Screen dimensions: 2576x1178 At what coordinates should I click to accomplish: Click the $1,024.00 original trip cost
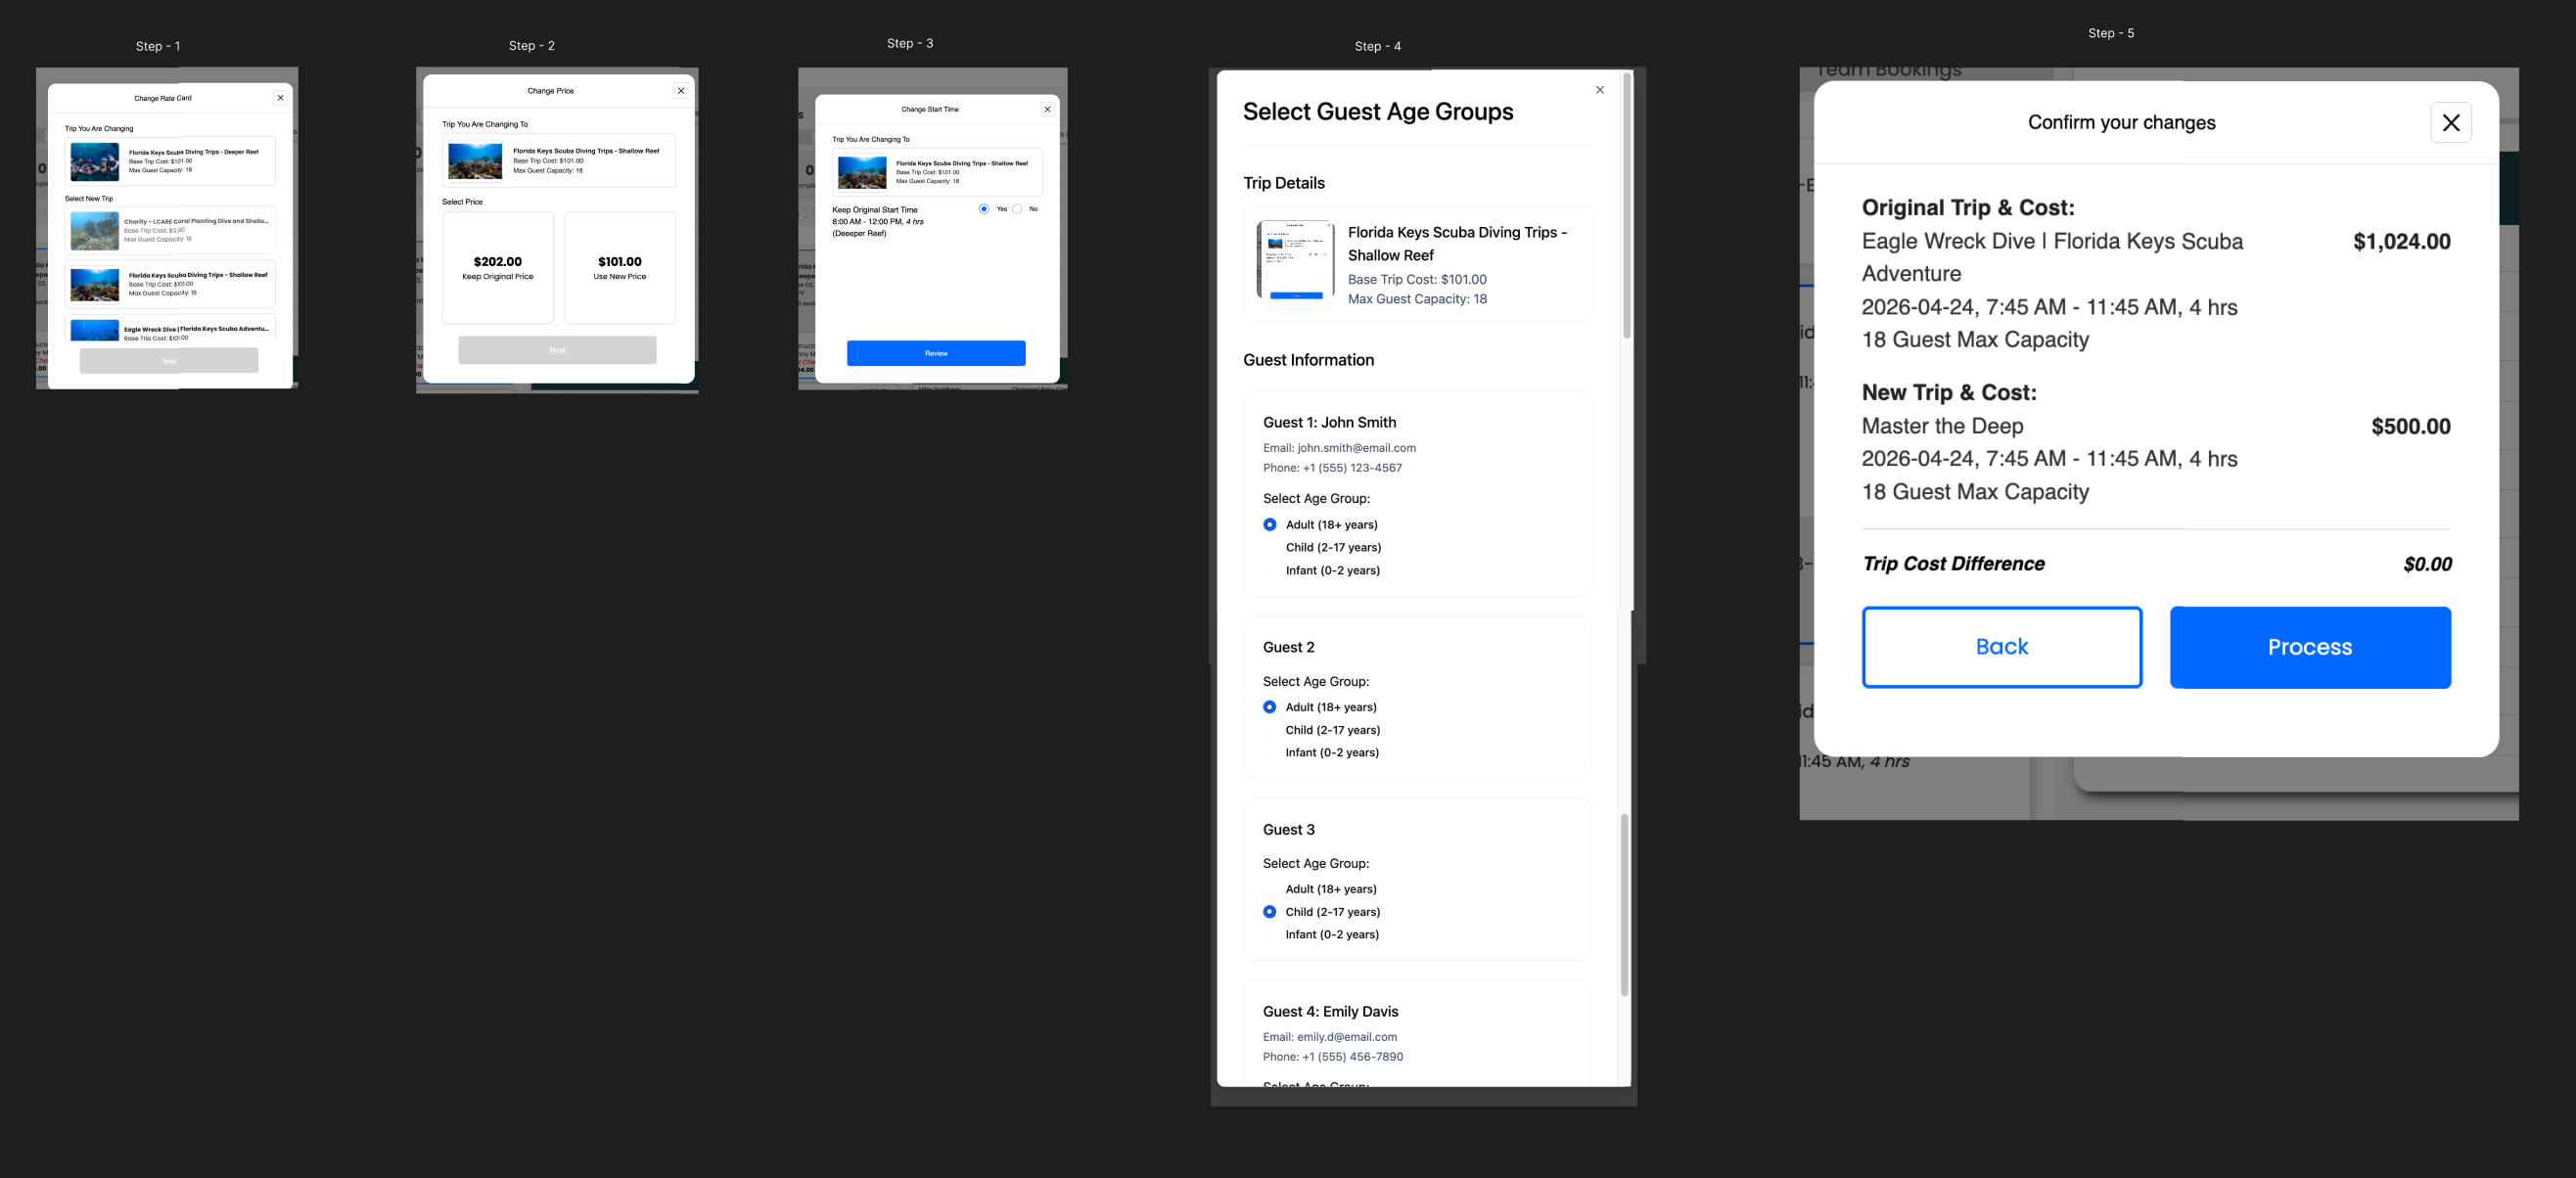tap(2402, 241)
